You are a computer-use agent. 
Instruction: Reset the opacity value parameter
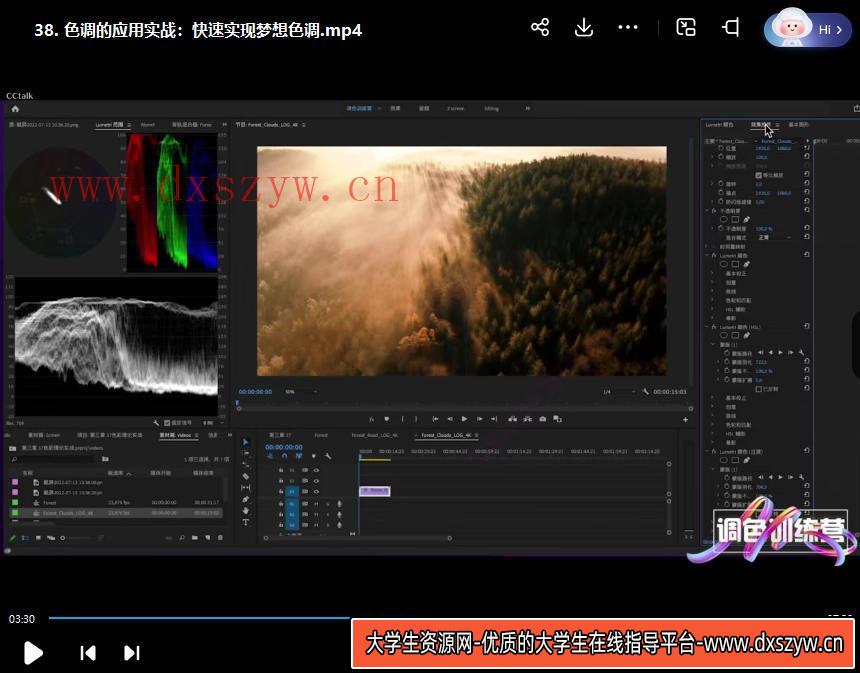pos(807,228)
